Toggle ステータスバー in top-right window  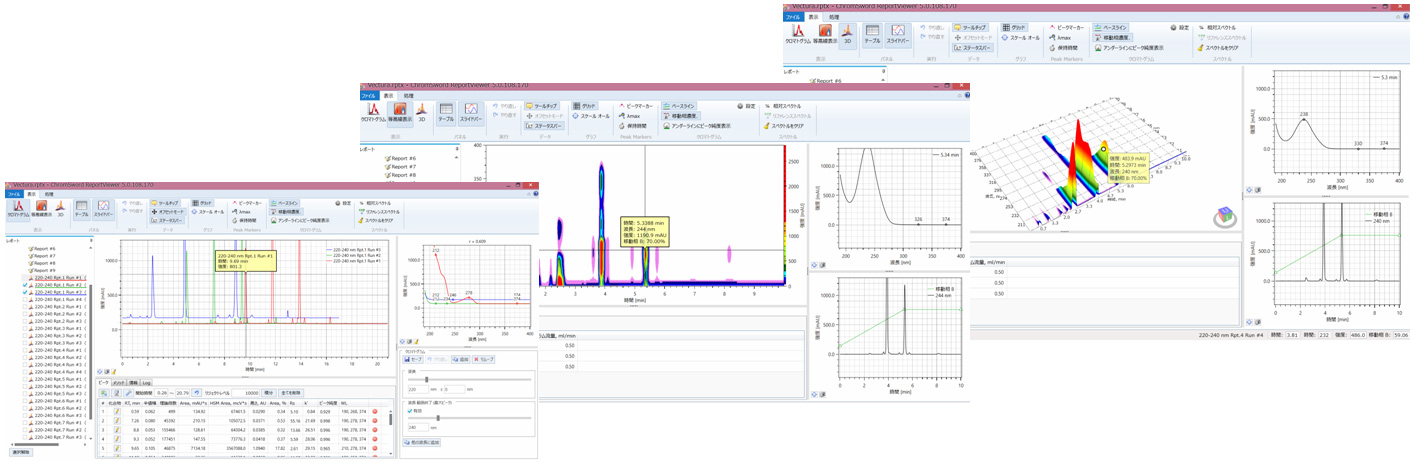tap(973, 47)
